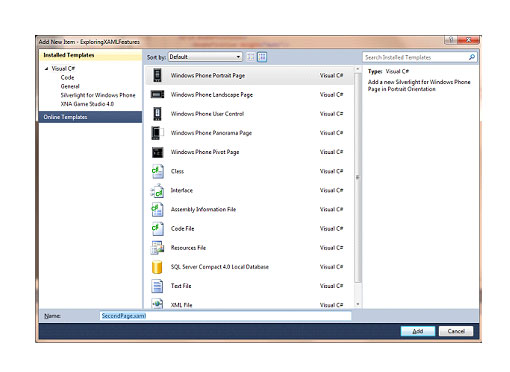The width and height of the screenshot is (510, 372).
Task: Switch to medium icons view
Action: coord(262,57)
